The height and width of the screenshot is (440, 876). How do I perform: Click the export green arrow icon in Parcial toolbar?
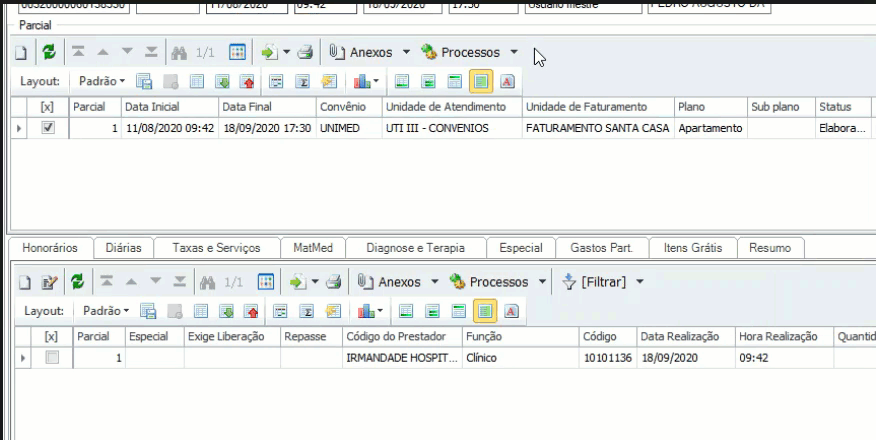tap(270, 52)
